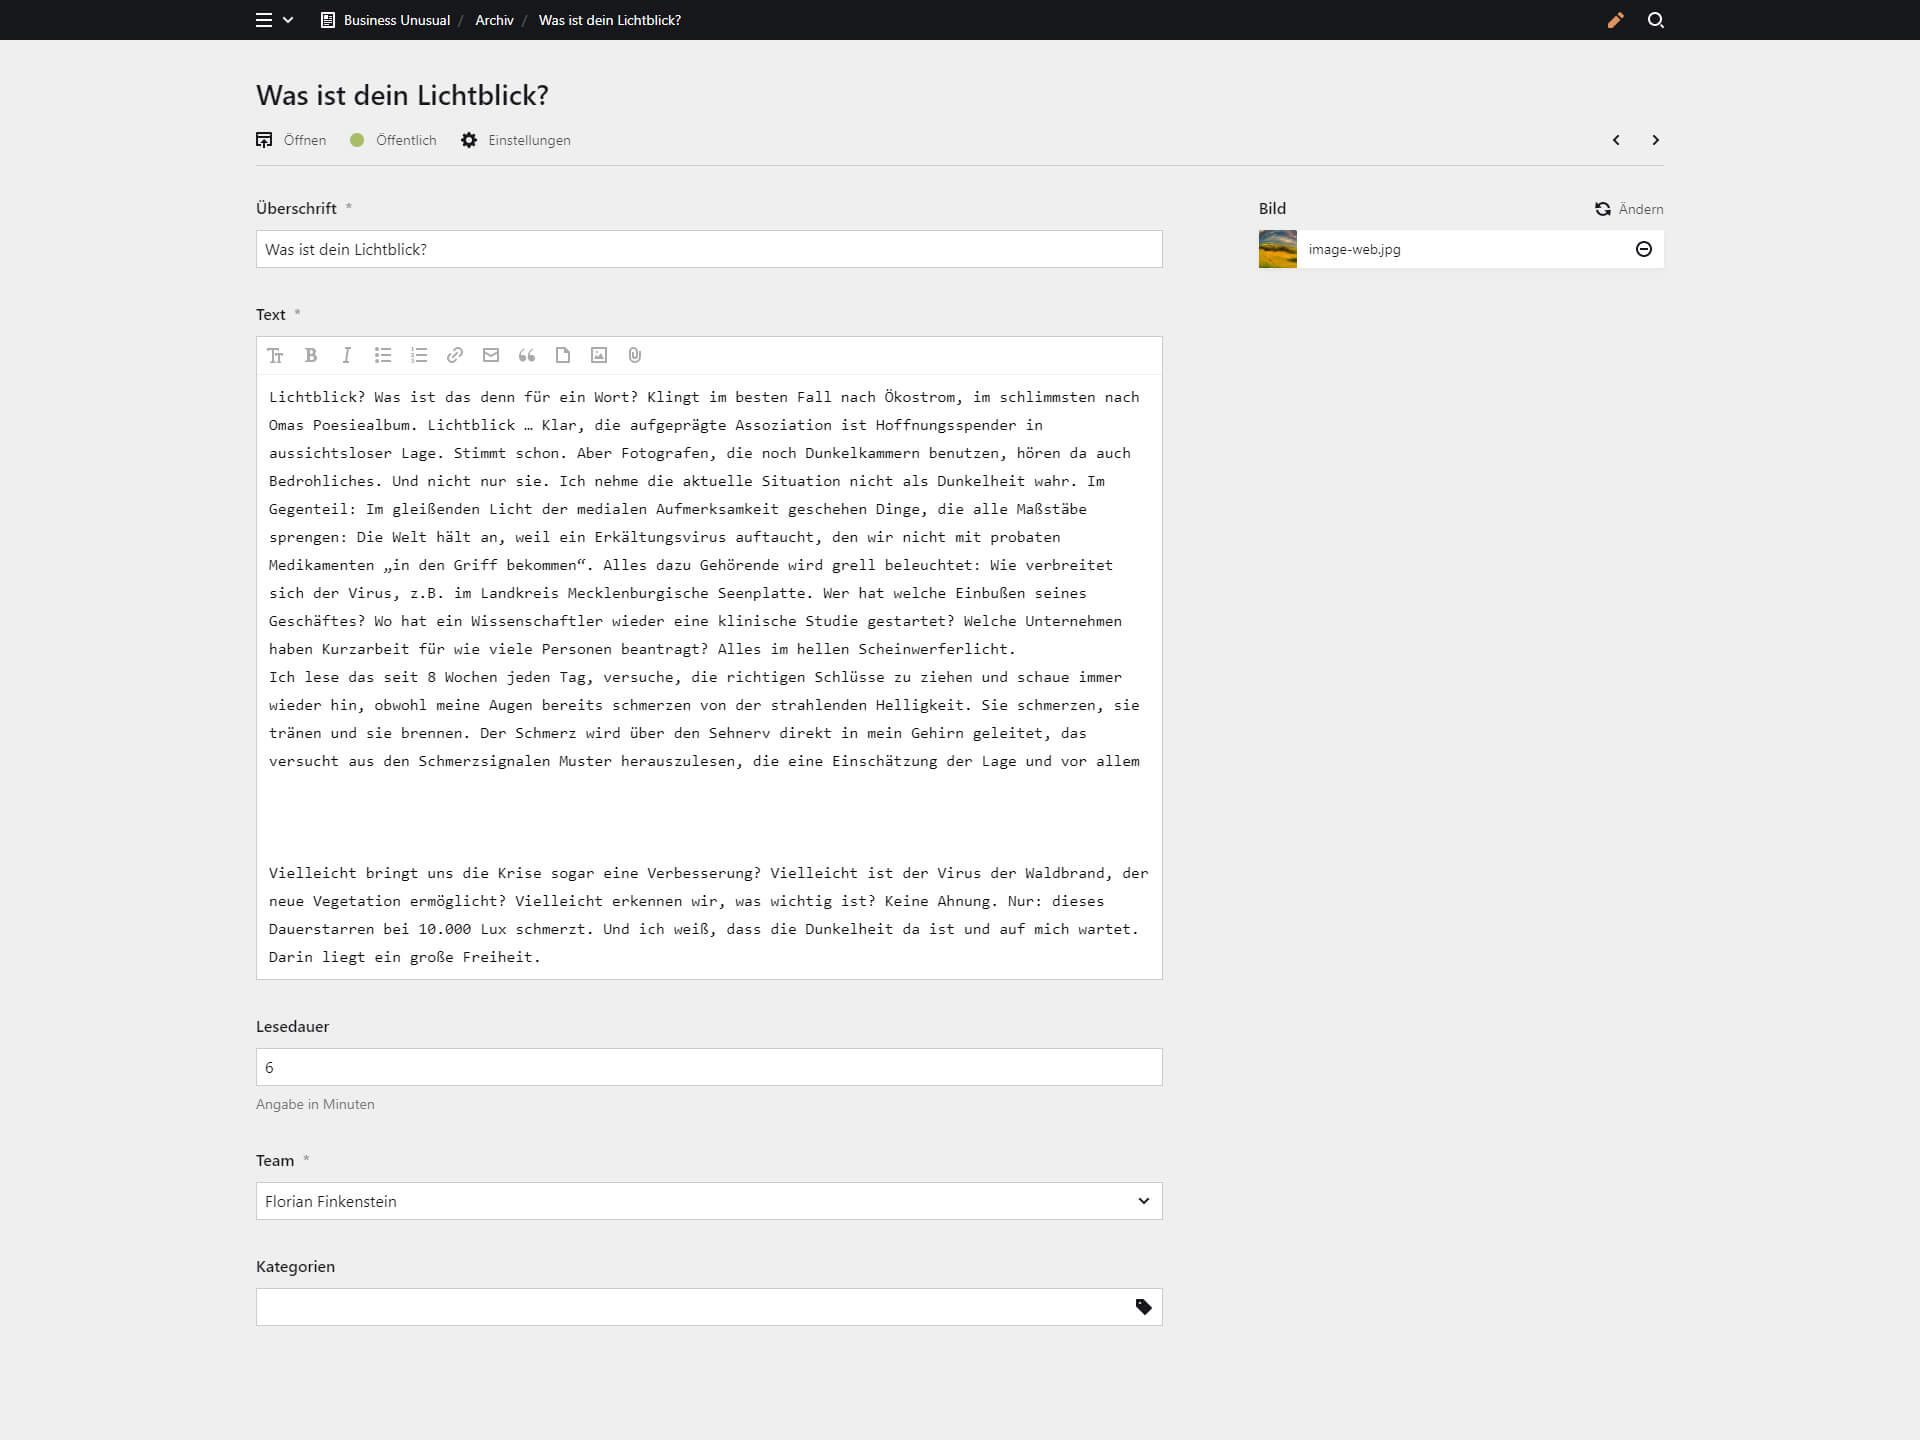This screenshot has width=1920, height=1440.
Task: Insert an image with the picture icon
Action: pyautogui.click(x=599, y=355)
